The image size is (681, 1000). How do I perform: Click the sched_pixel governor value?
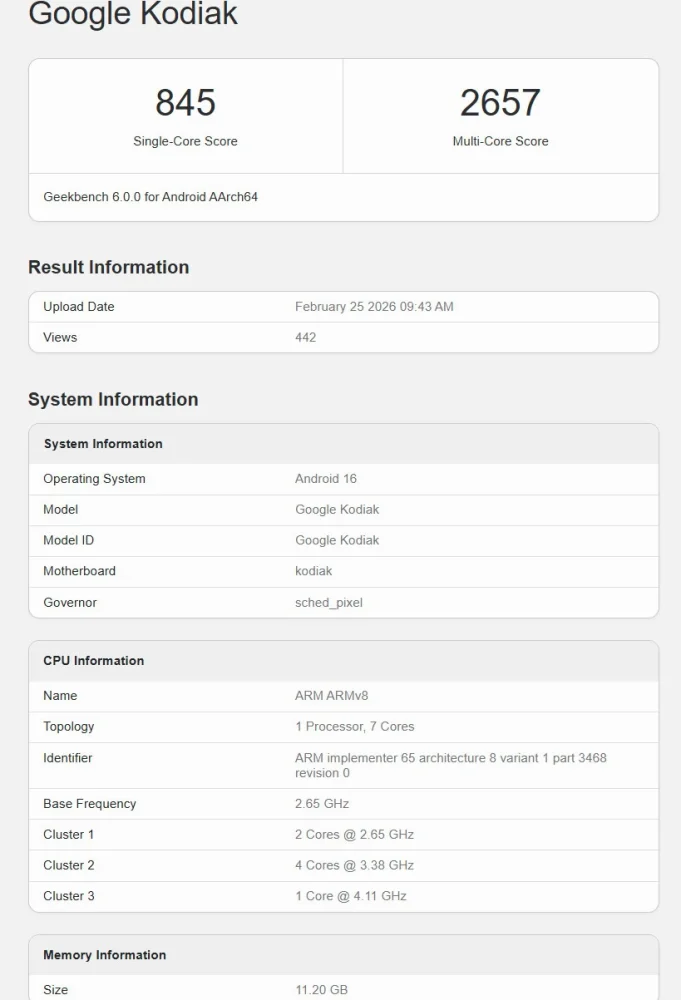[x=328, y=603]
